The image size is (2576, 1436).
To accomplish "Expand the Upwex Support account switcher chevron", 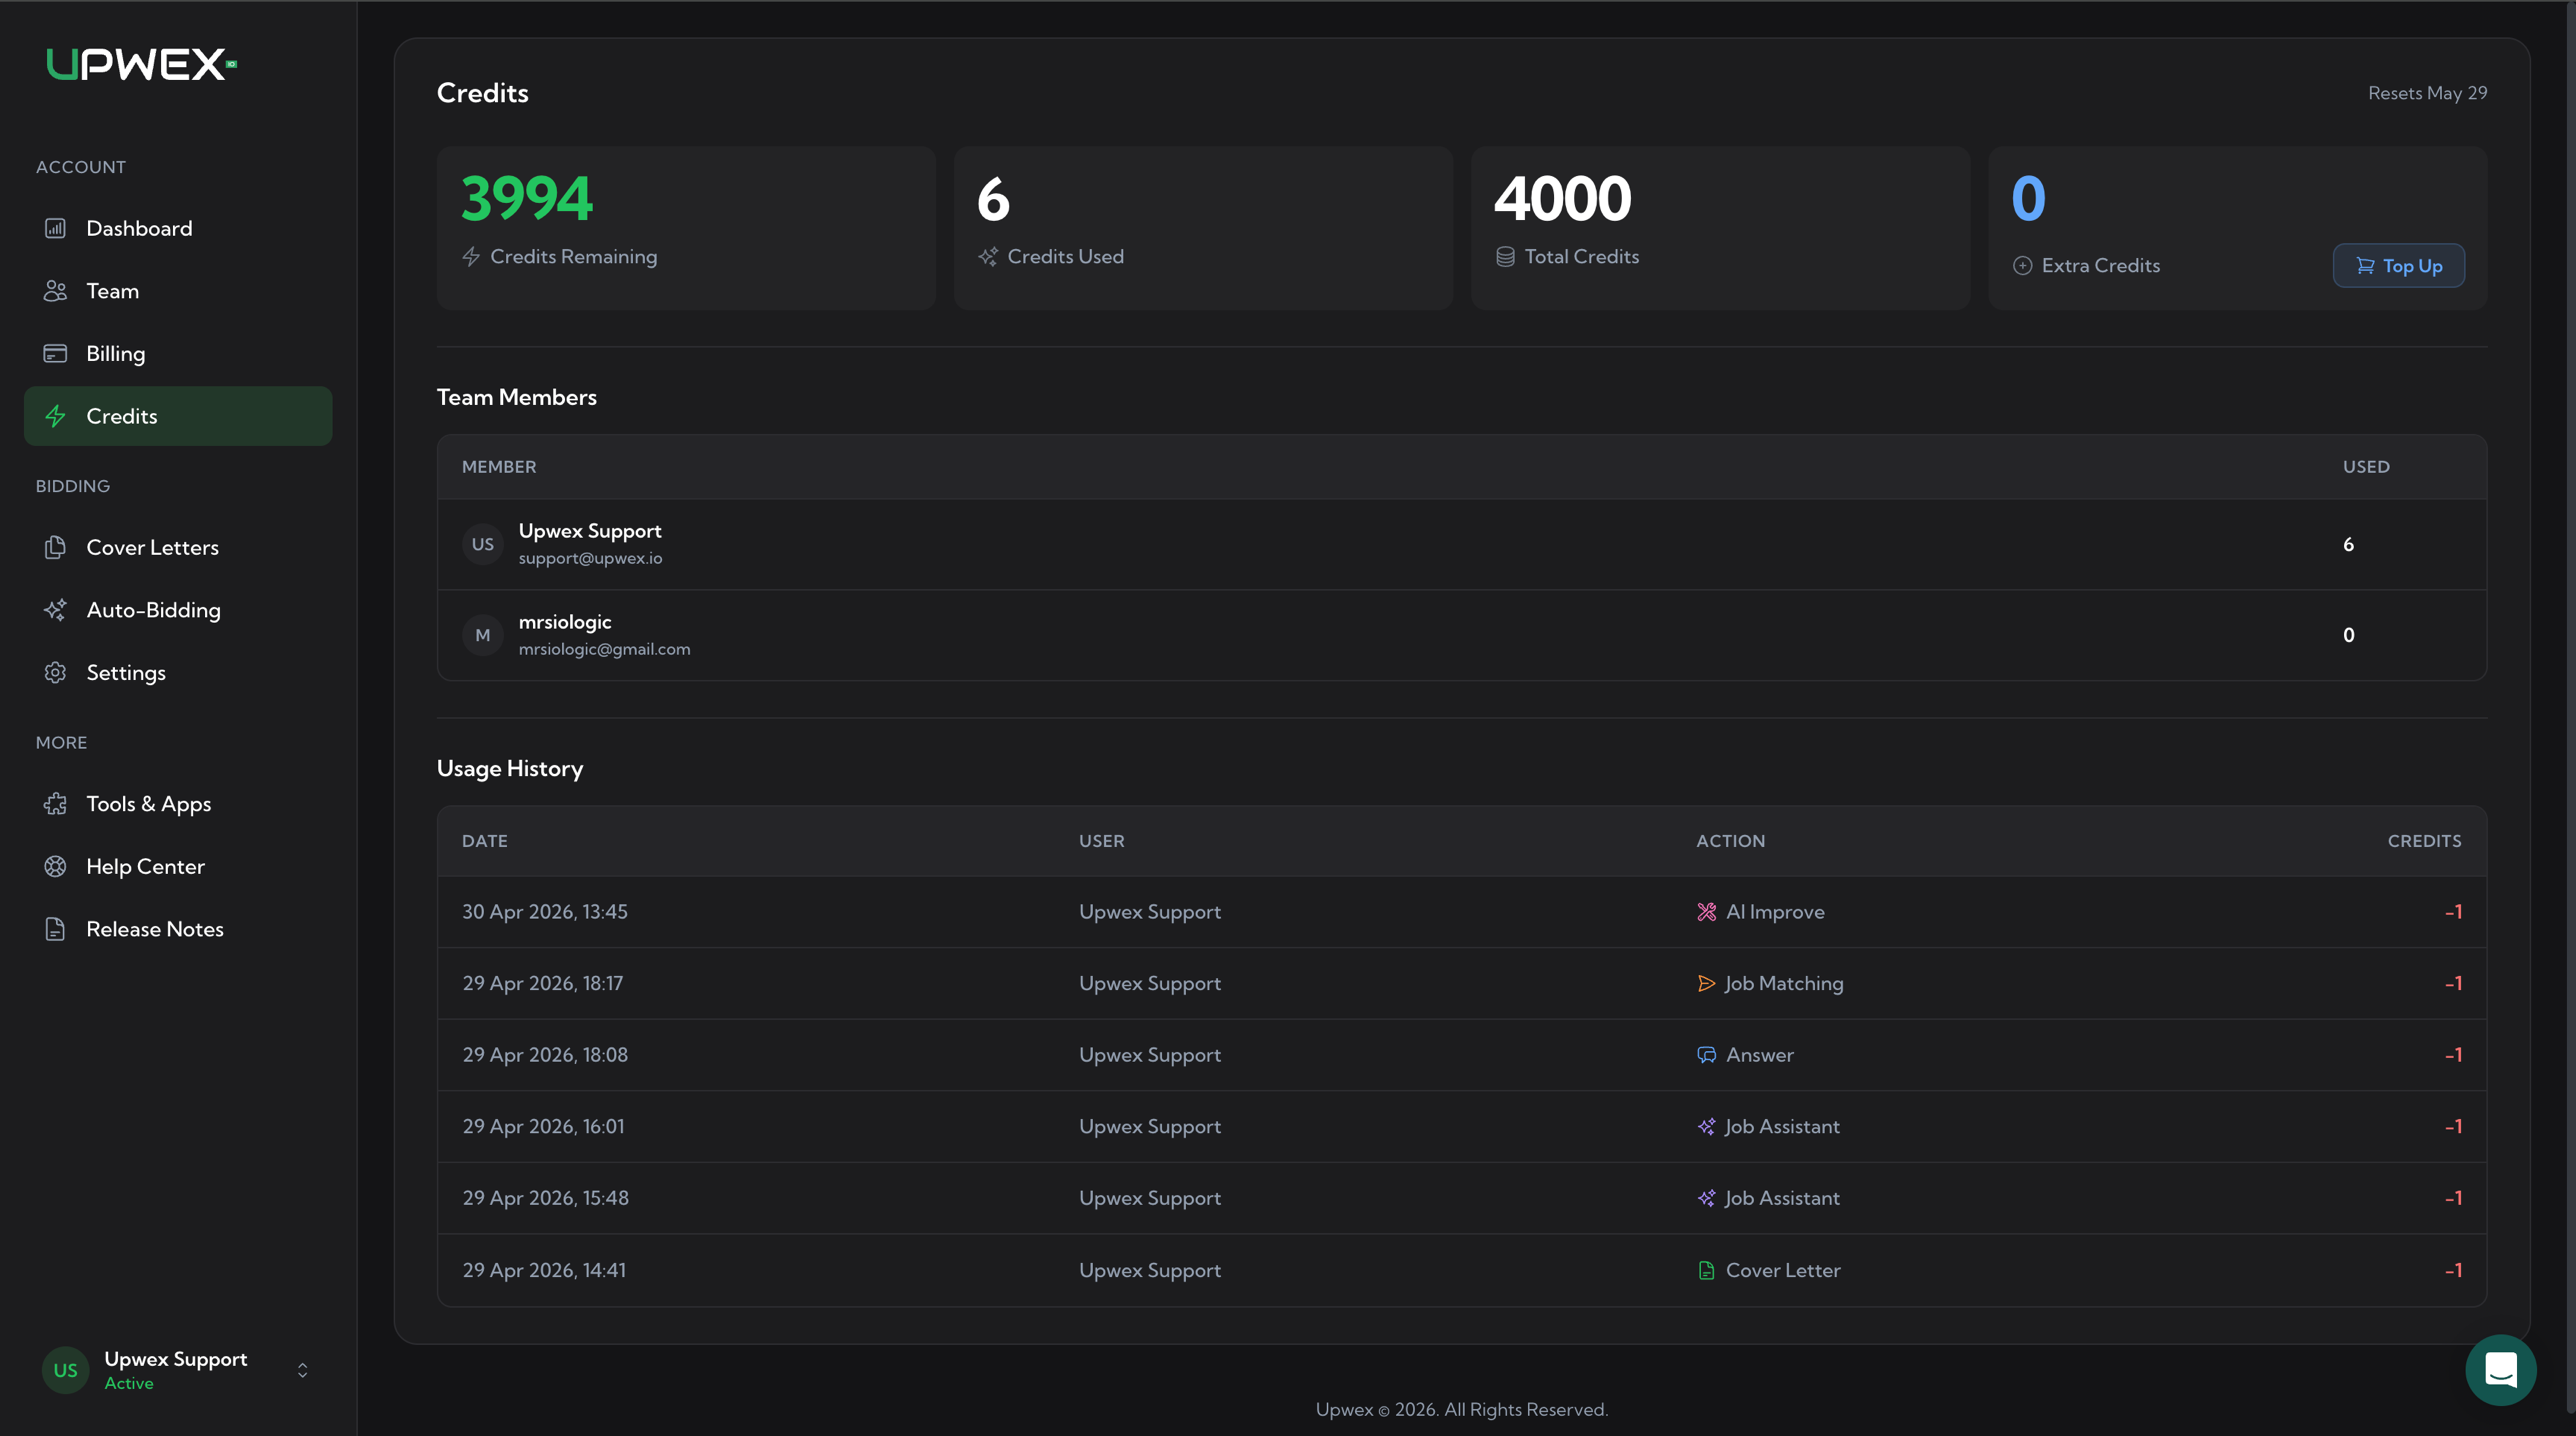I will (x=302, y=1370).
